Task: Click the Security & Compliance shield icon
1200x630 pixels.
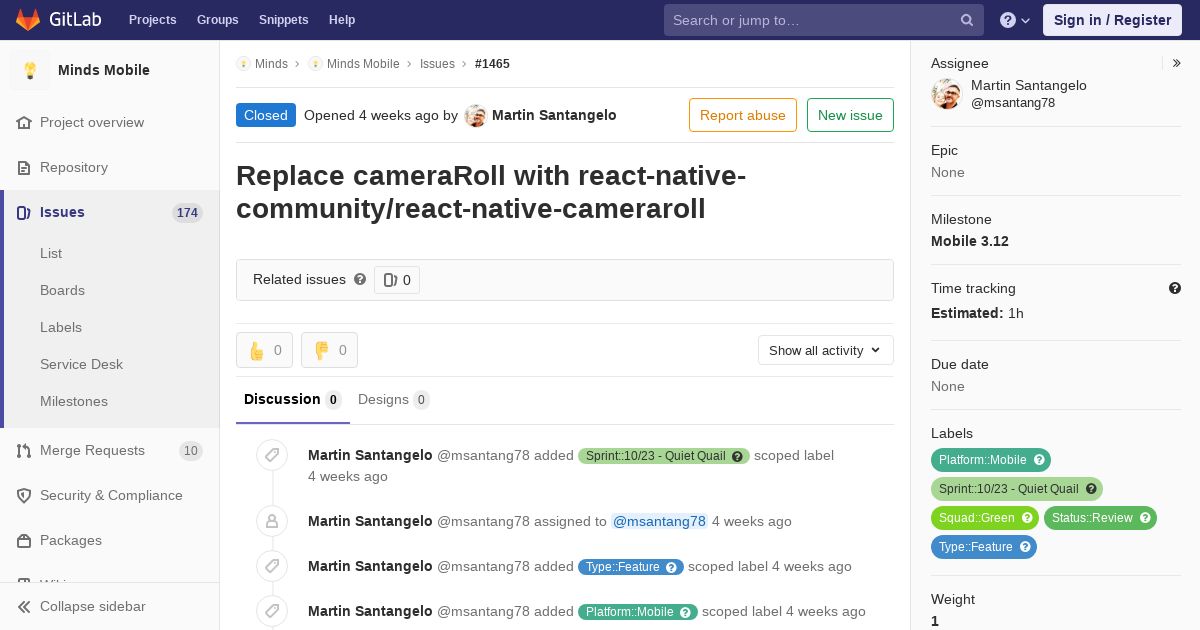Action: [24, 495]
